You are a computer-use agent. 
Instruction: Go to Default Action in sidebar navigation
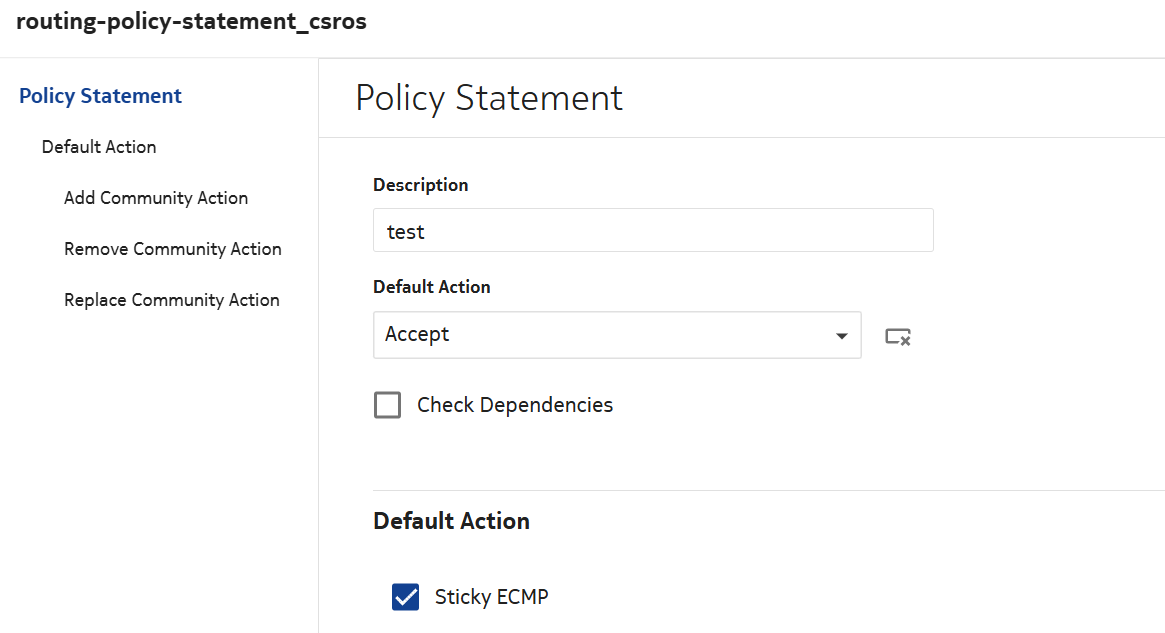[x=99, y=147]
